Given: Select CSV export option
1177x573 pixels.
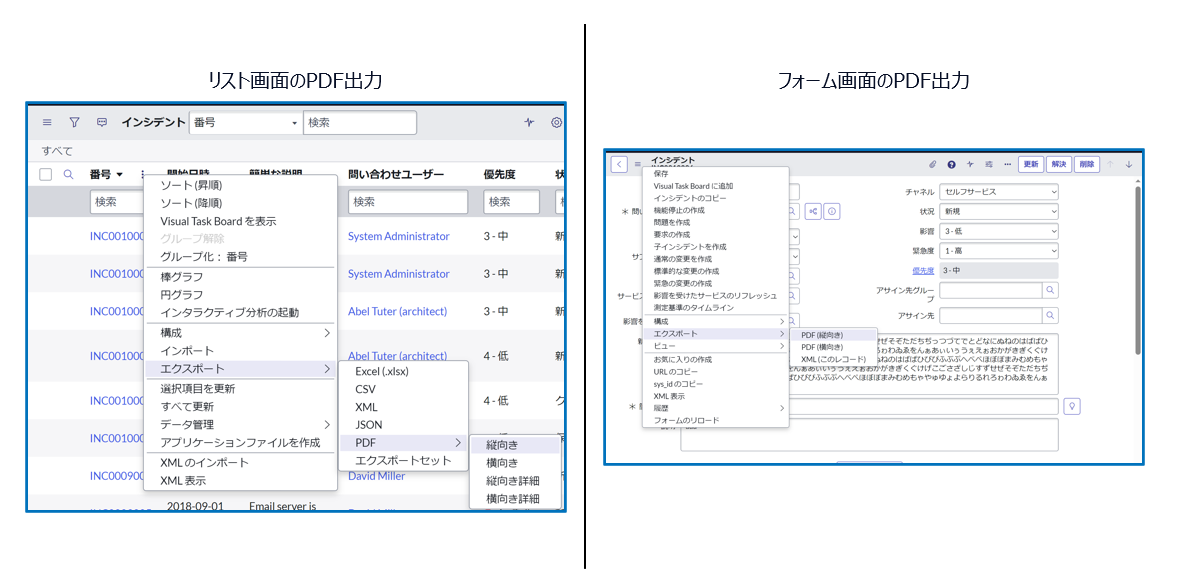Looking at the screenshot, I should [366, 389].
